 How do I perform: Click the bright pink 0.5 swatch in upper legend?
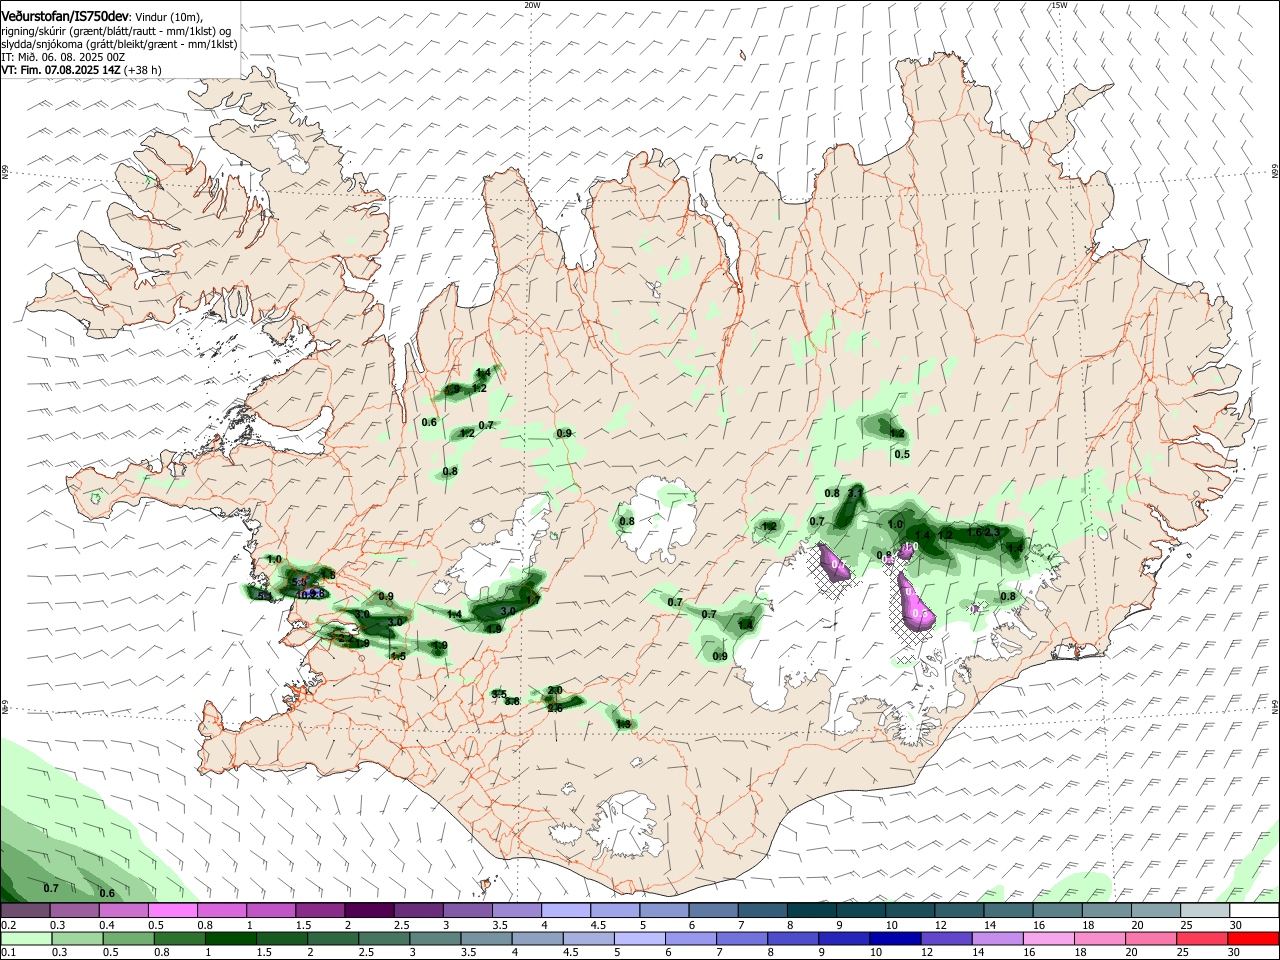point(173,910)
